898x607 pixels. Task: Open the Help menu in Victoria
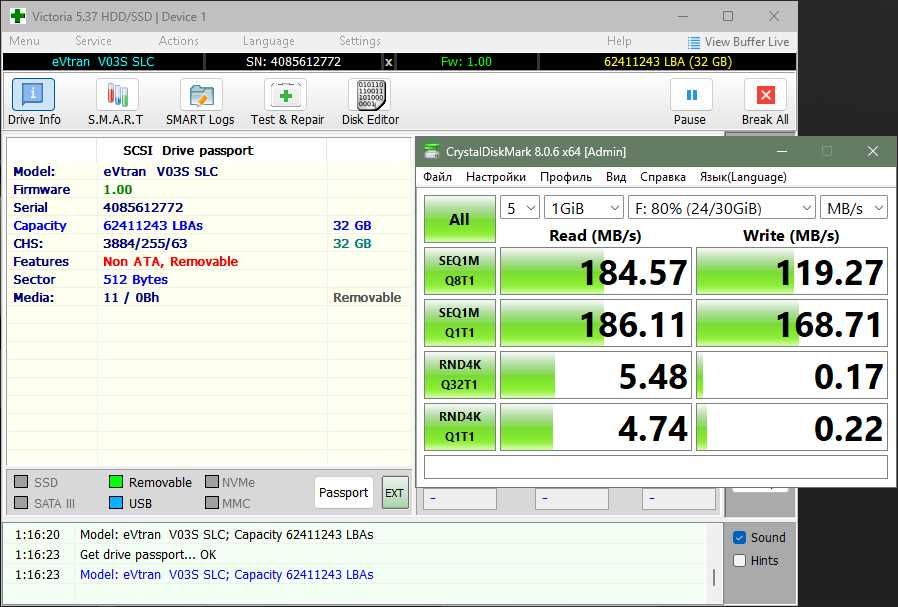coord(619,41)
